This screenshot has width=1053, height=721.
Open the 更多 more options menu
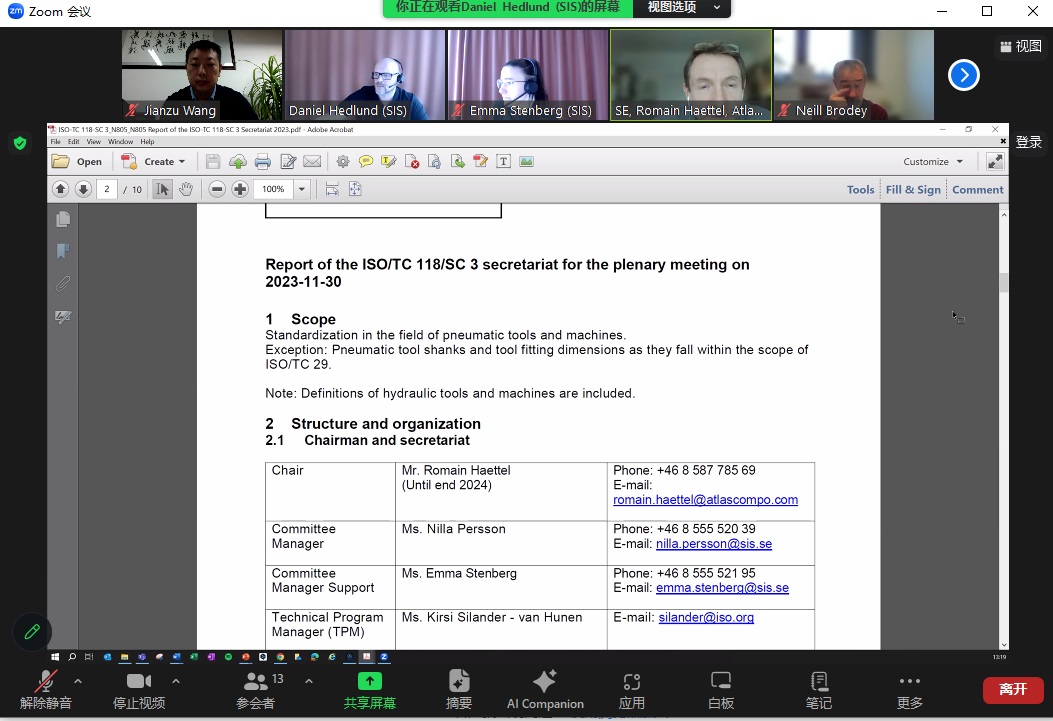[x=909, y=689]
